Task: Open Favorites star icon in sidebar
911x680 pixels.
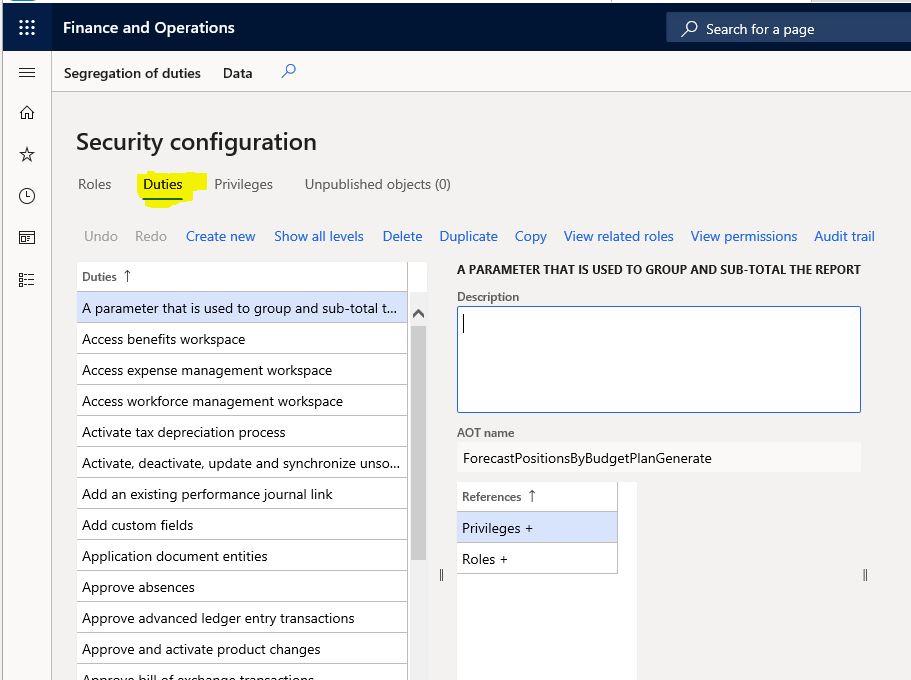Action: 27,155
